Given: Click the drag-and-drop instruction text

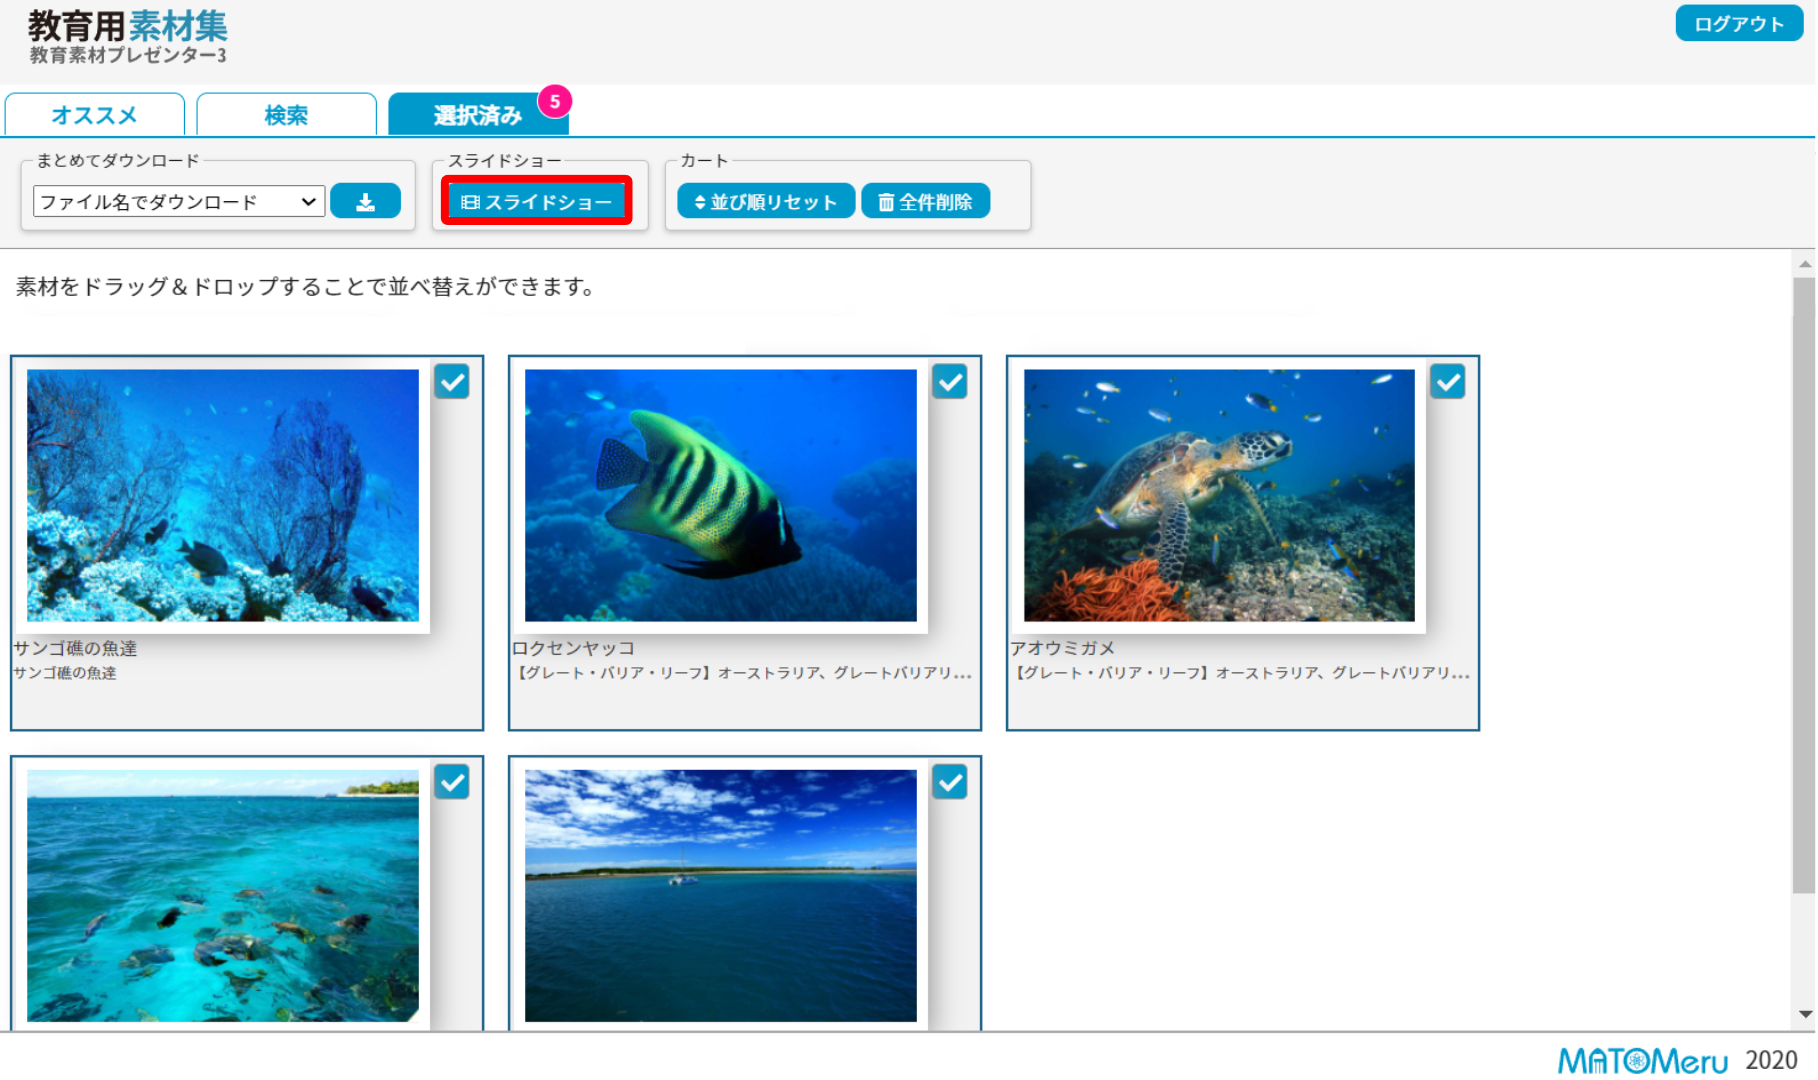Looking at the screenshot, I should 306,287.
